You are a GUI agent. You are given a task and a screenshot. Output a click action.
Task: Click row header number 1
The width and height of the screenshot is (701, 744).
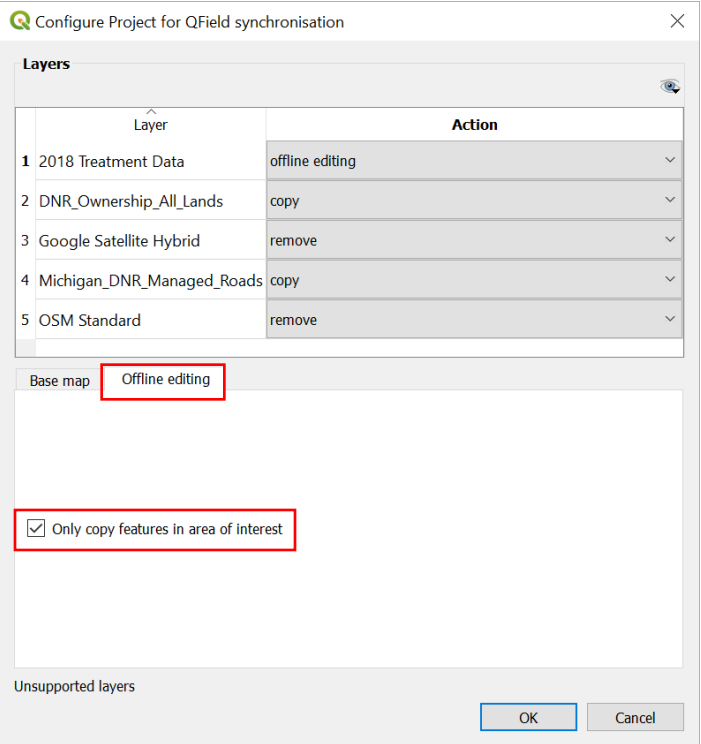[26, 161]
